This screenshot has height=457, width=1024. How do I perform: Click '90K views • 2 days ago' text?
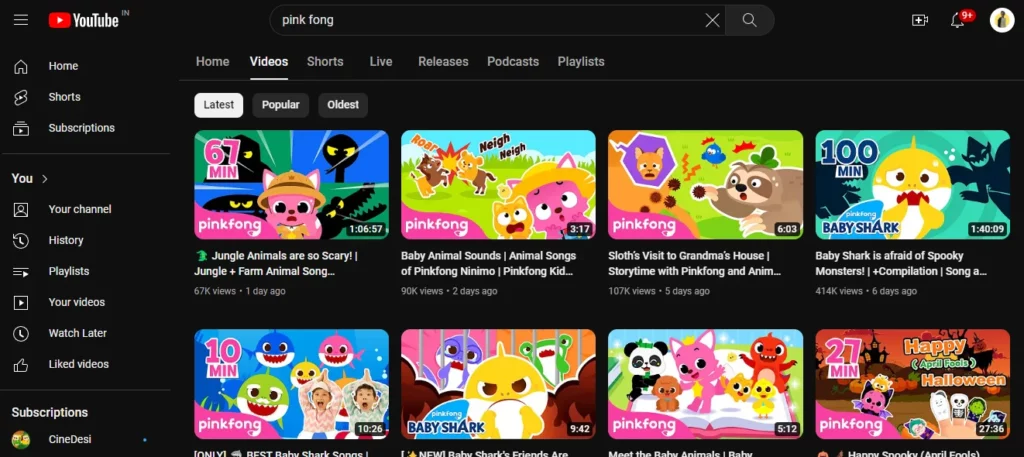click(449, 291)
